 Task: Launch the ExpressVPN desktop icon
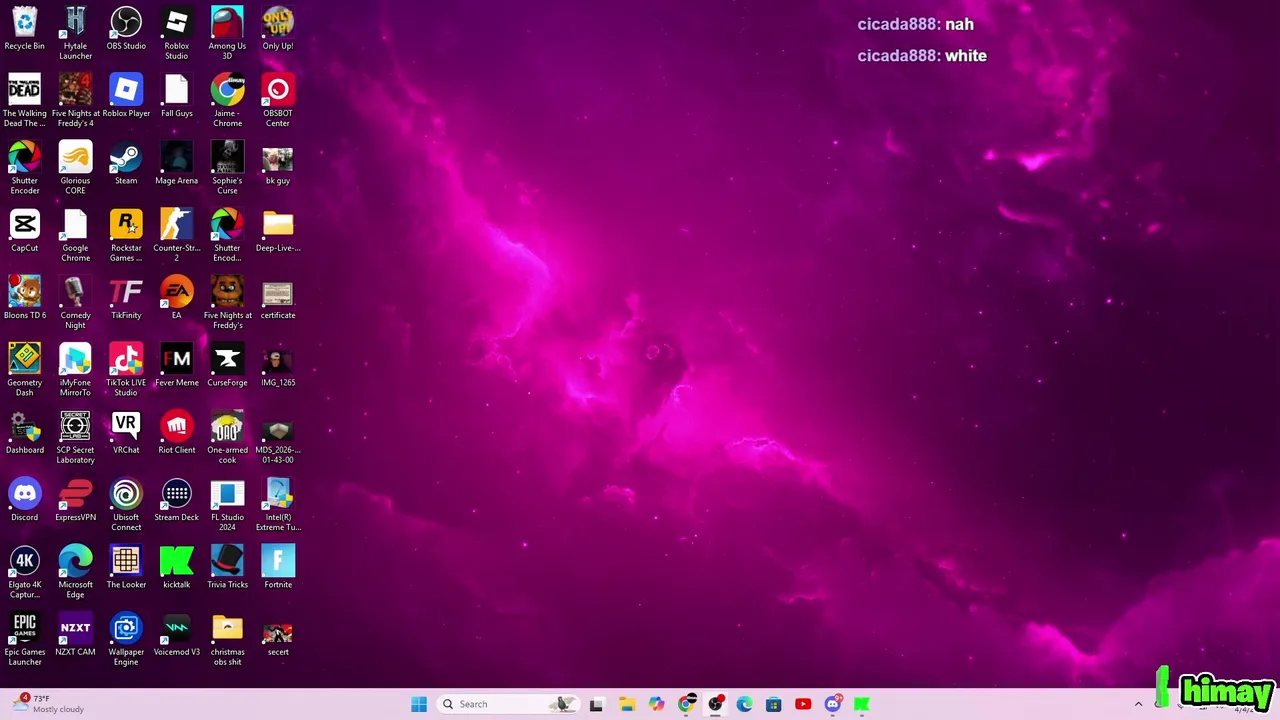[x=75, y=499]
